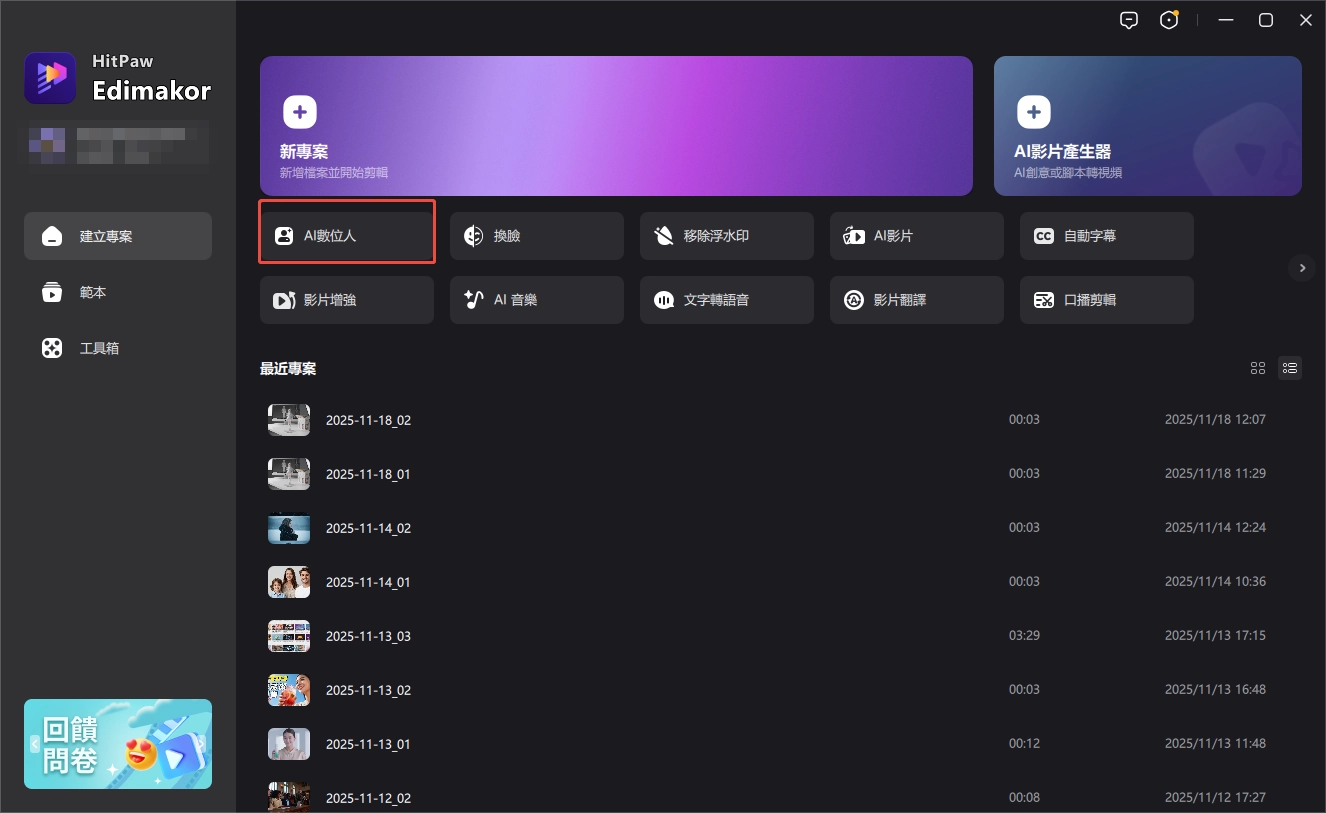Open the feedback message icon in title bar

[1129, 20]
